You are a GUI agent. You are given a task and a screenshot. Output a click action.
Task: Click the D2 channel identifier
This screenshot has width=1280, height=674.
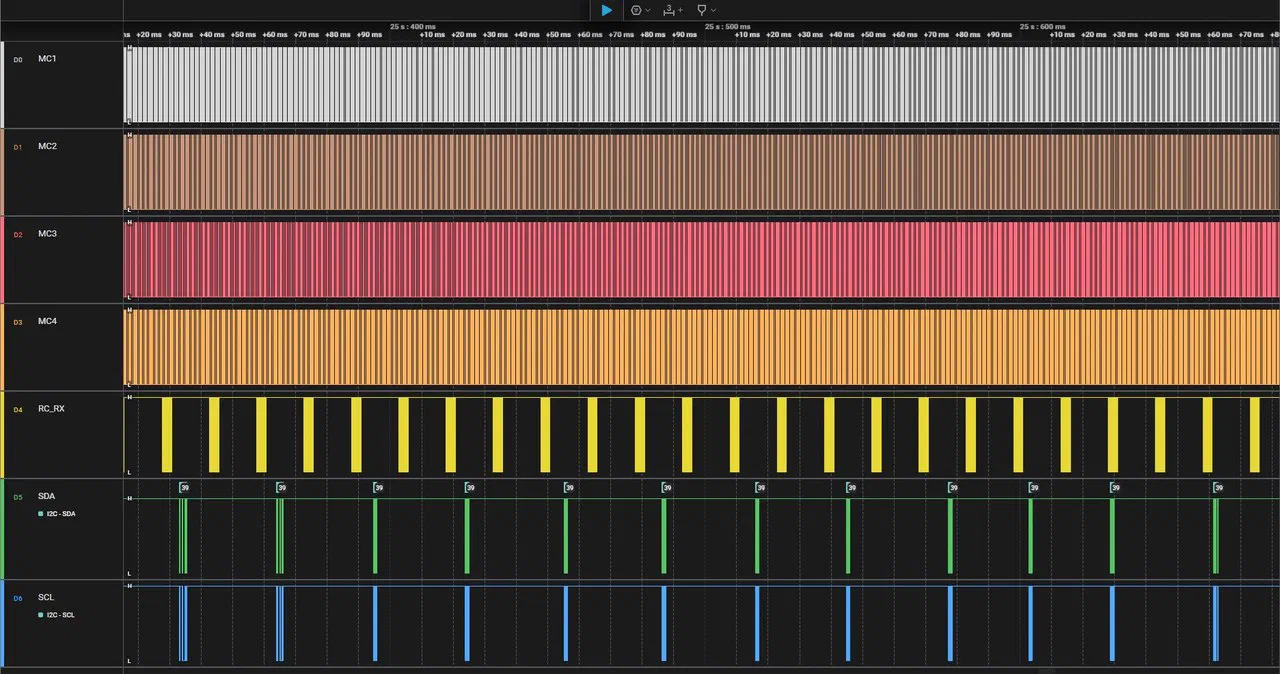pyautogui.click(x=17, y=235)
